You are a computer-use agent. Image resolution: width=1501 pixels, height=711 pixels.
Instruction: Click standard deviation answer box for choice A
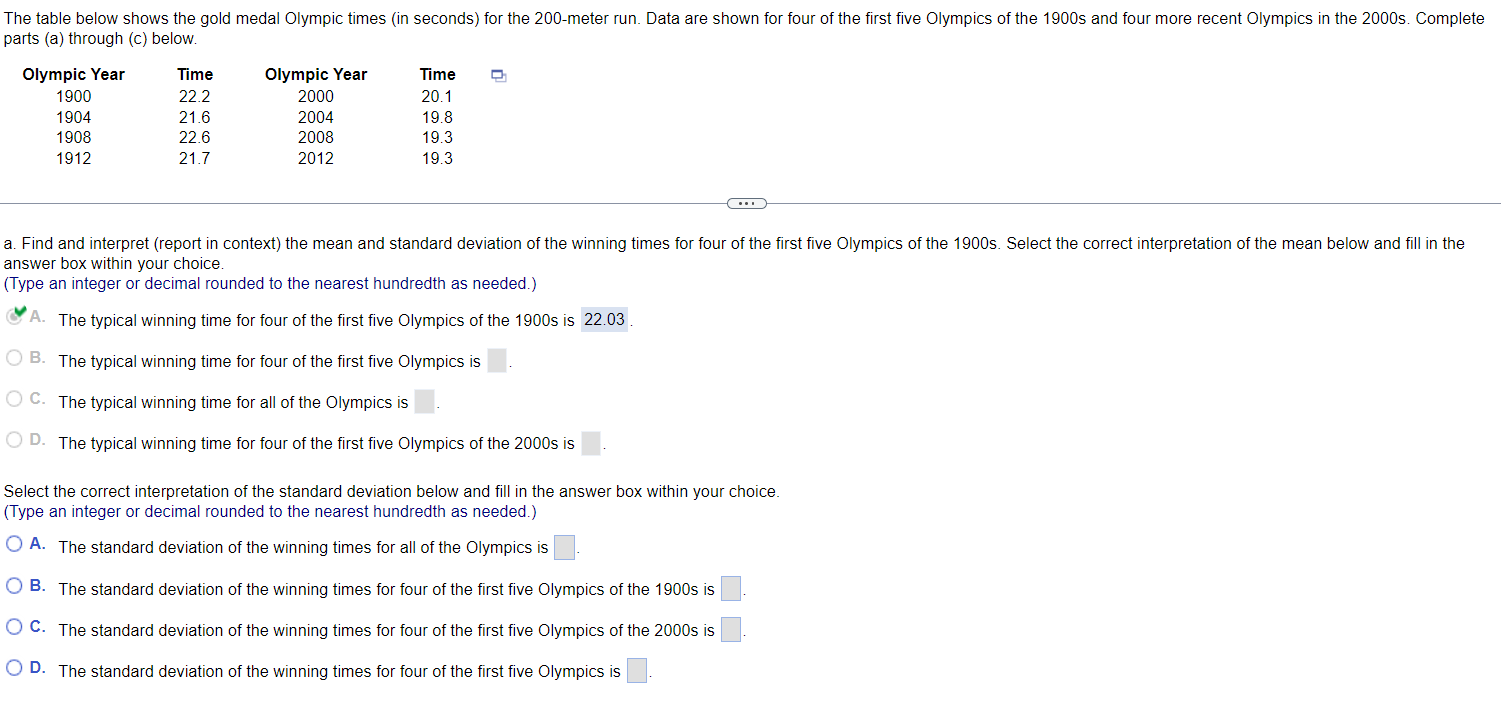coord(563,547)
